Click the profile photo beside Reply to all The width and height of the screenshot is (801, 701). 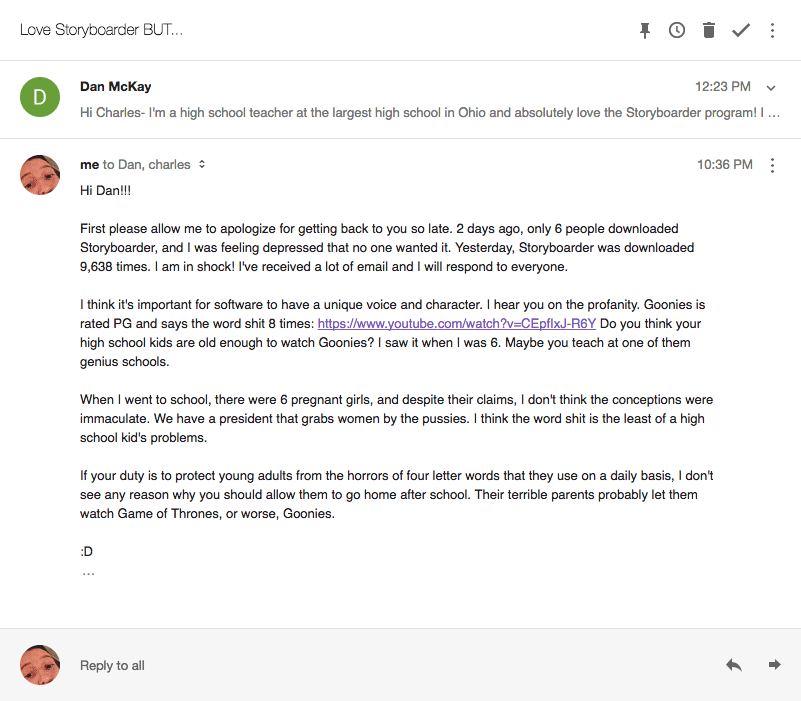[40, 665]
